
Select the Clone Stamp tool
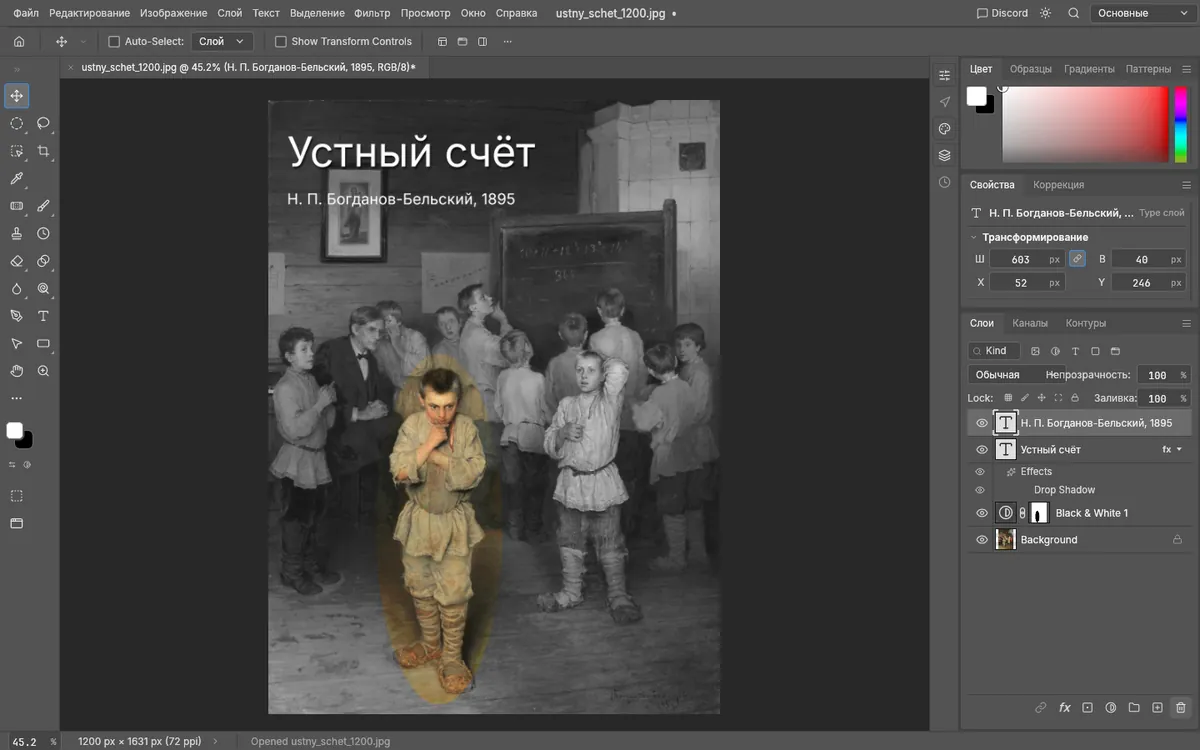[x=16, y=233]
